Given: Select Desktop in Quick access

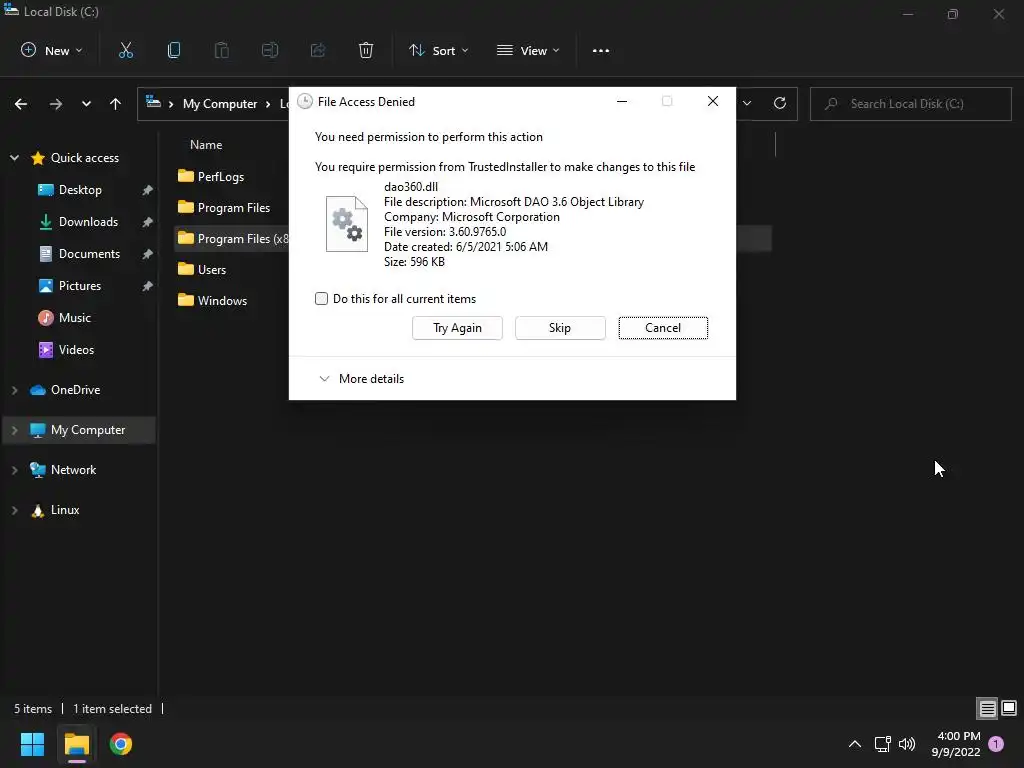Looking at the screenshot, I should [x=80, y=190].
